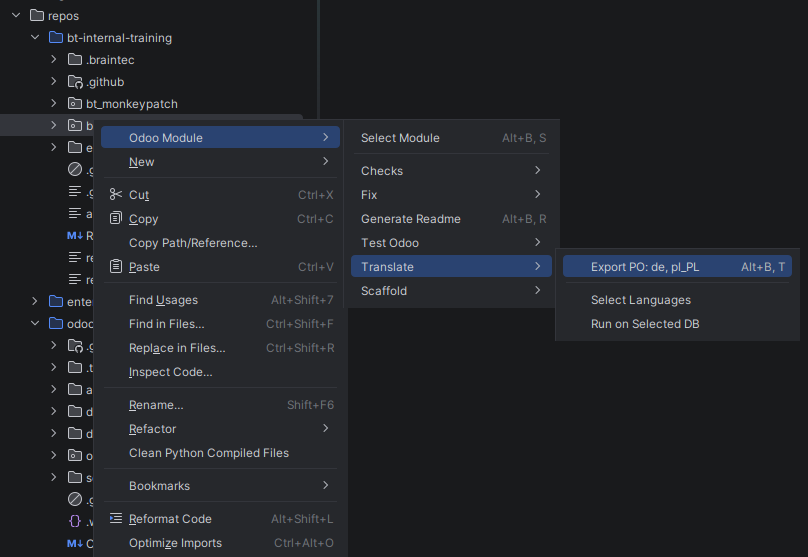The image size is (808, 557).
Task: Open the Fix submenu
Action: 451,195
